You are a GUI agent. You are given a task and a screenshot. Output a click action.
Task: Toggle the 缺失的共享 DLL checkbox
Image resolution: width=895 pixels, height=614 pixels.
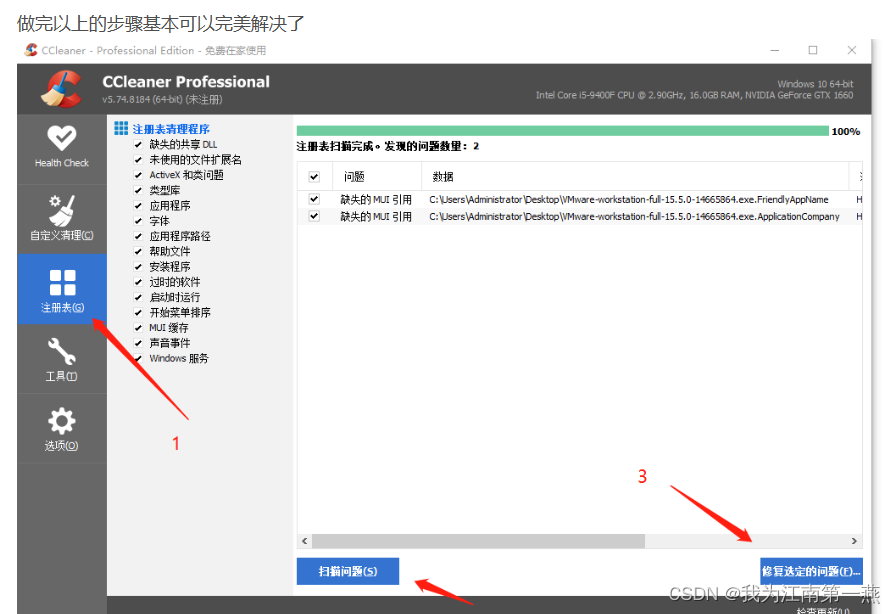point(138,144)
